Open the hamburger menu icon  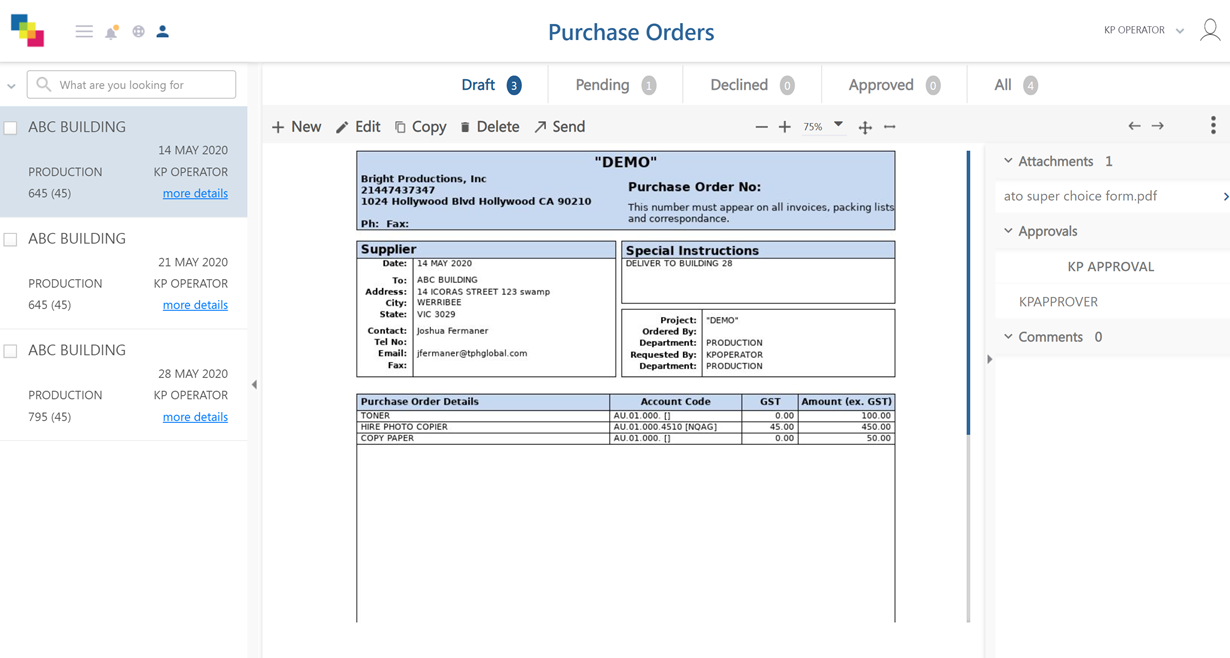coord(84,32)
